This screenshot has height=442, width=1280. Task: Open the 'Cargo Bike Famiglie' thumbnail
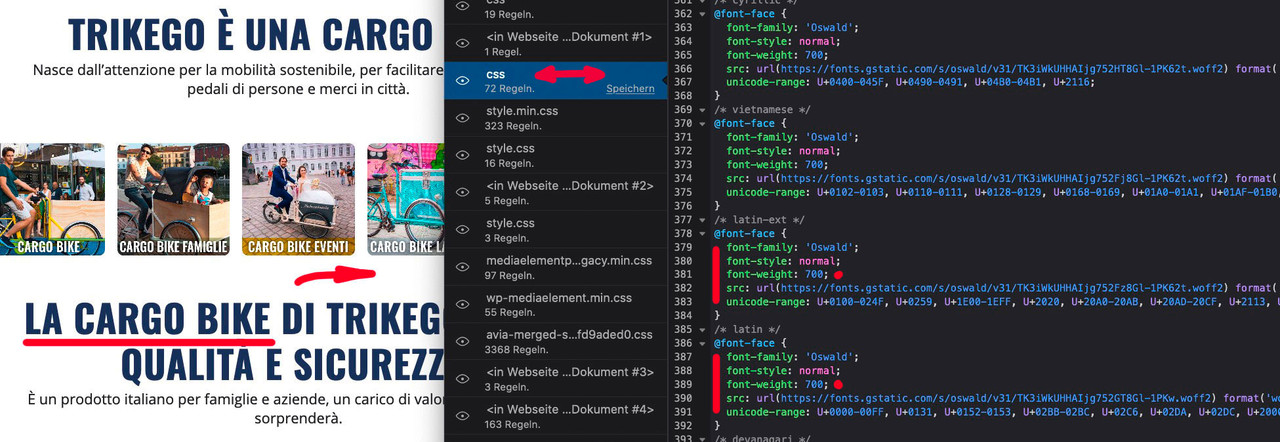pyautogui.click(x=173, y=199)
